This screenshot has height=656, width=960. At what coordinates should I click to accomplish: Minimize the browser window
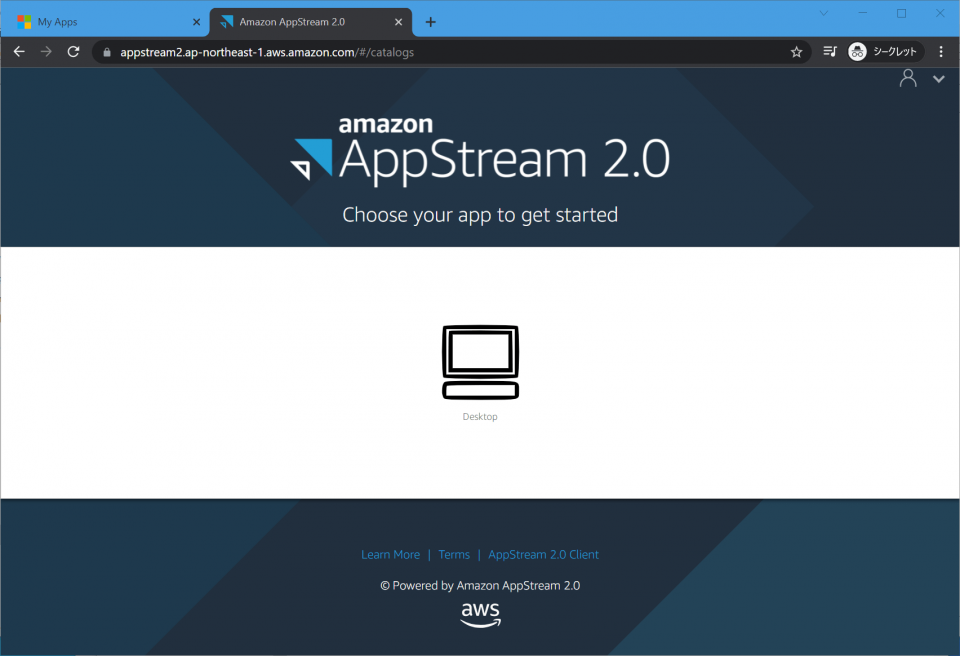[x=863, y=13]
